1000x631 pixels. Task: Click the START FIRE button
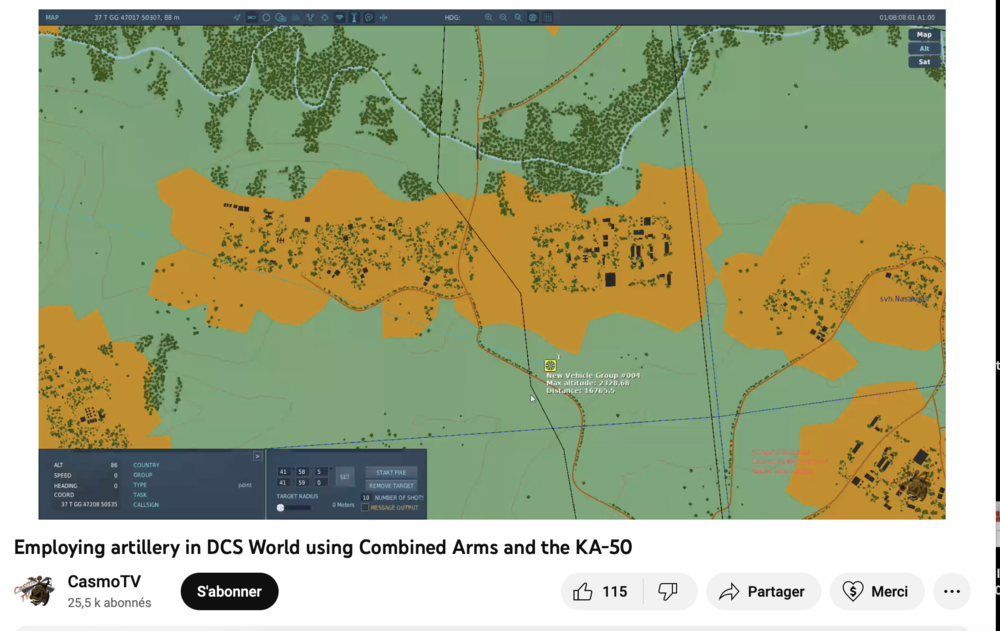392,473
